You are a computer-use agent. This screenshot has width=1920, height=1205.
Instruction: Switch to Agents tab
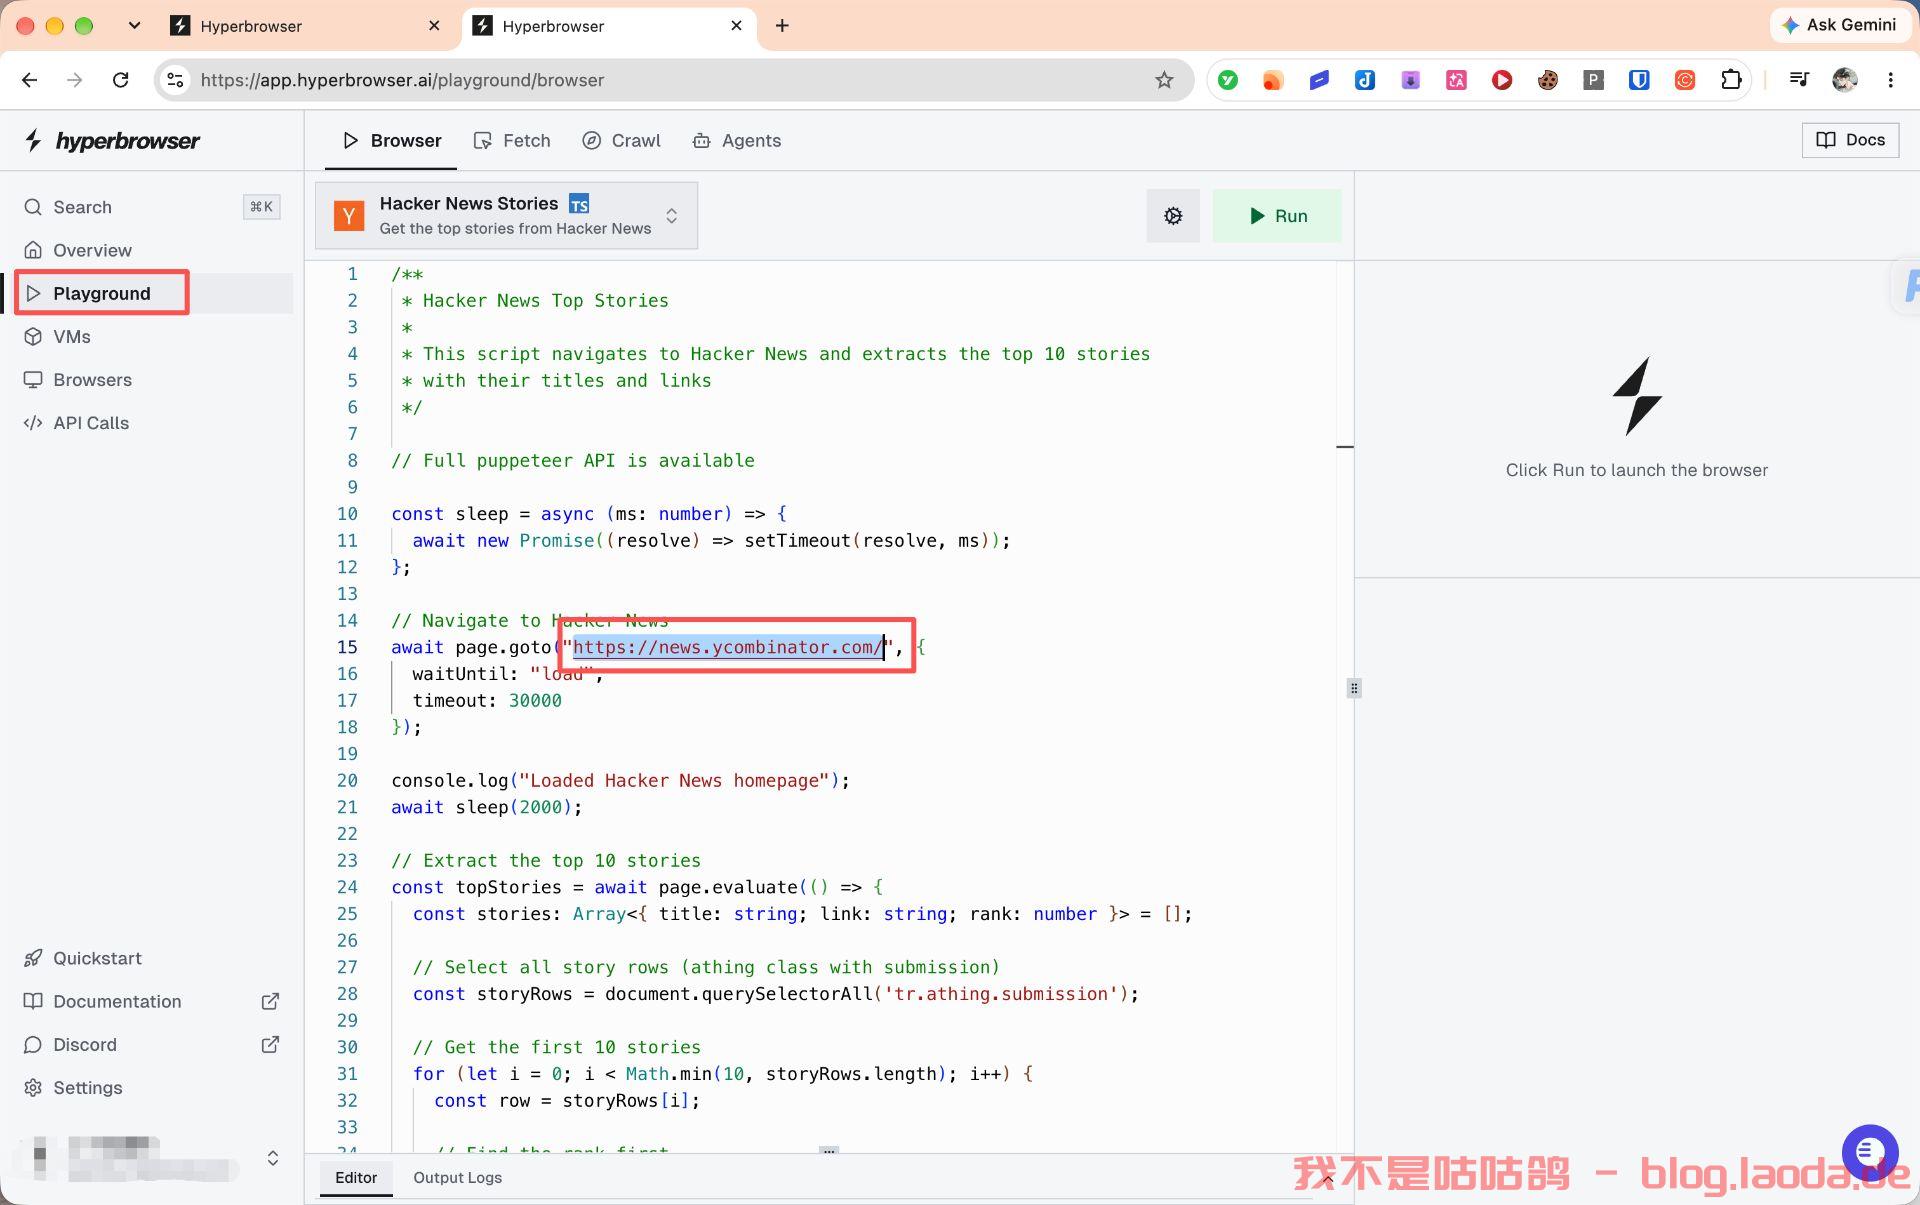tap(736, 141)
